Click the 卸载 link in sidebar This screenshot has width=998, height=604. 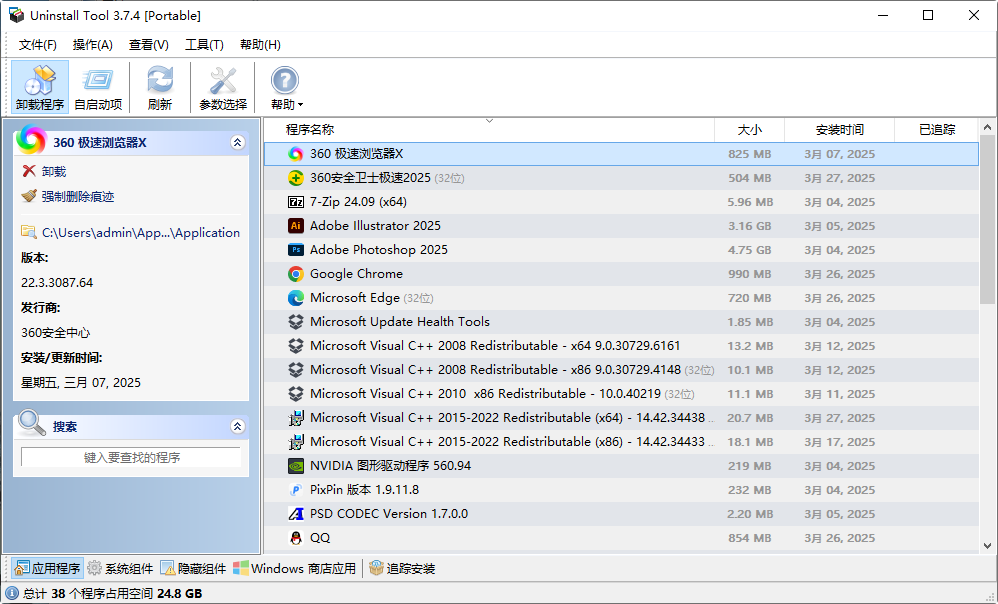[x=54, y=172]
